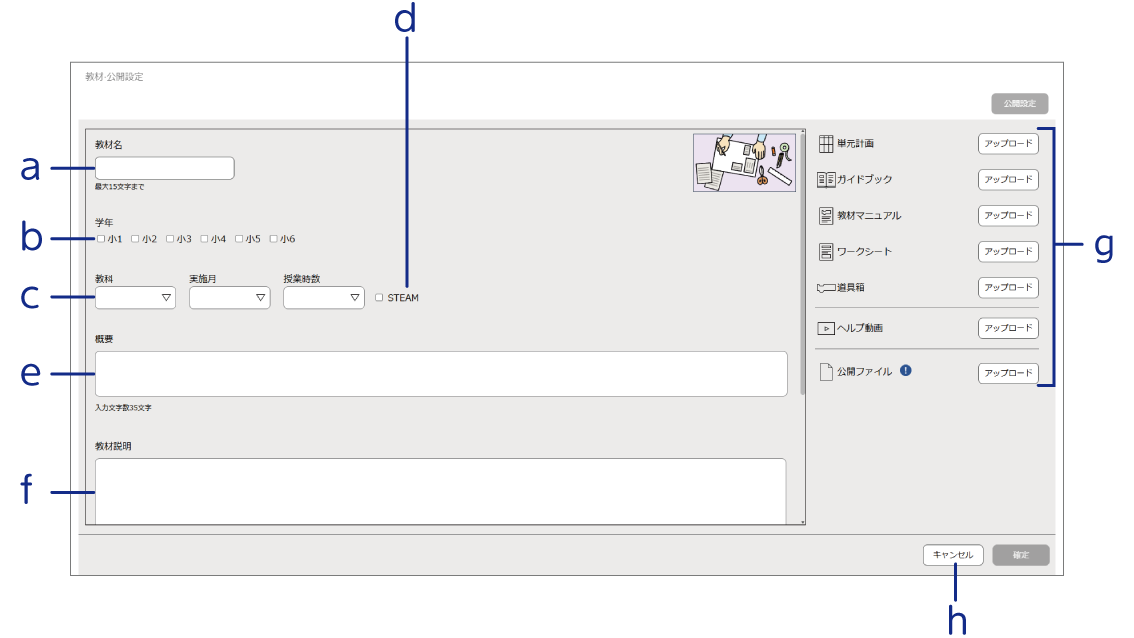Click the 公開設定 button at top right
1134x638 pixels.
pos(1019,103)
